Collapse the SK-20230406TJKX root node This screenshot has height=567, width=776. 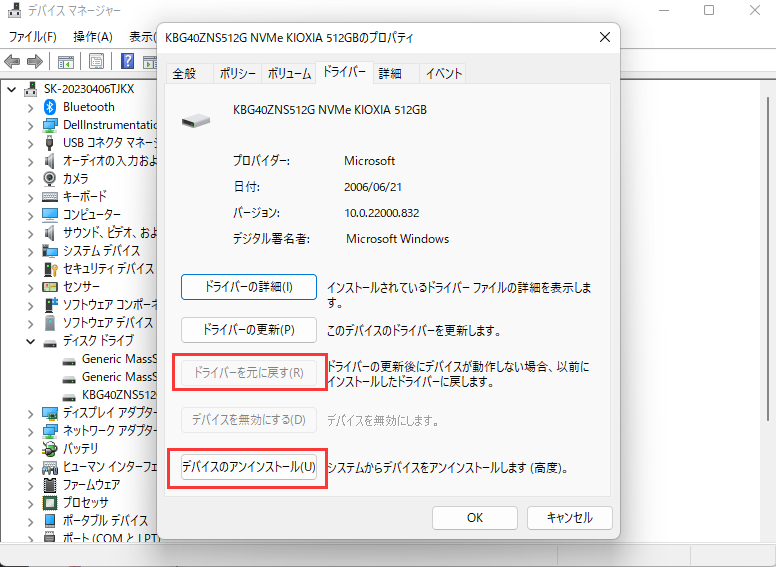pos(12,90)
